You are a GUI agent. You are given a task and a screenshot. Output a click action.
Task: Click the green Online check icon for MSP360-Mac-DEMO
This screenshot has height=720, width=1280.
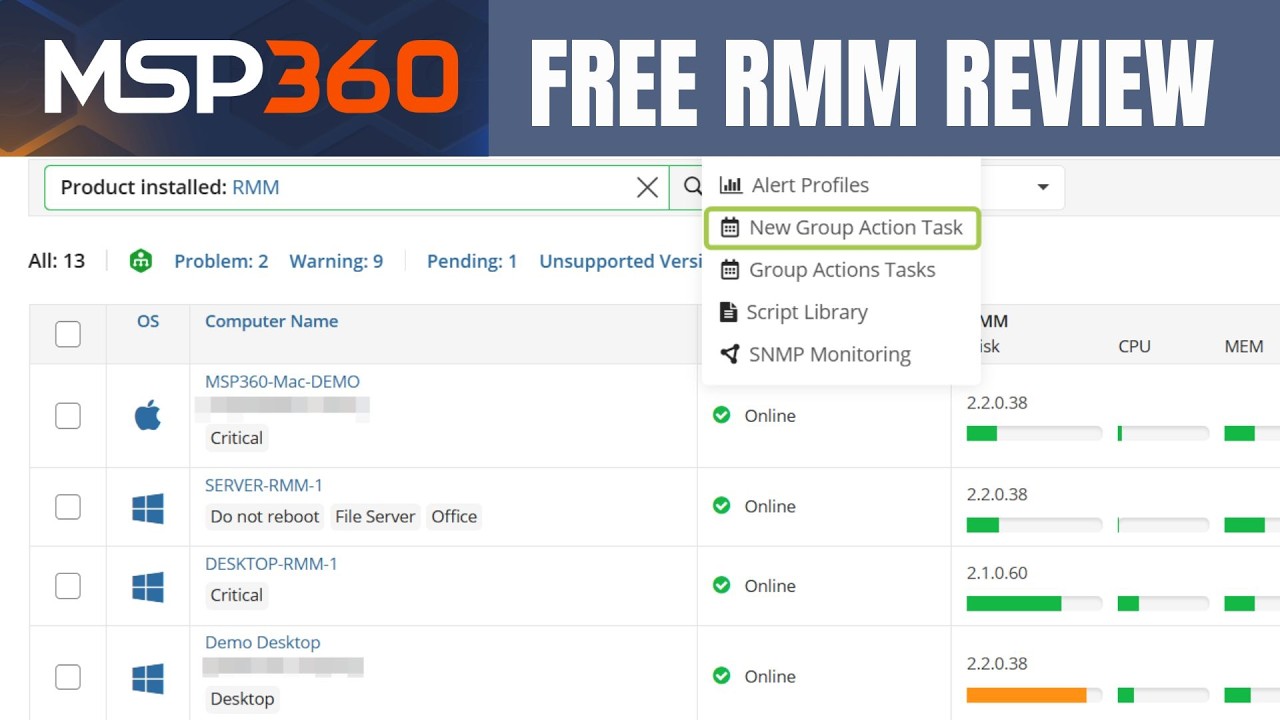point(721,414)
